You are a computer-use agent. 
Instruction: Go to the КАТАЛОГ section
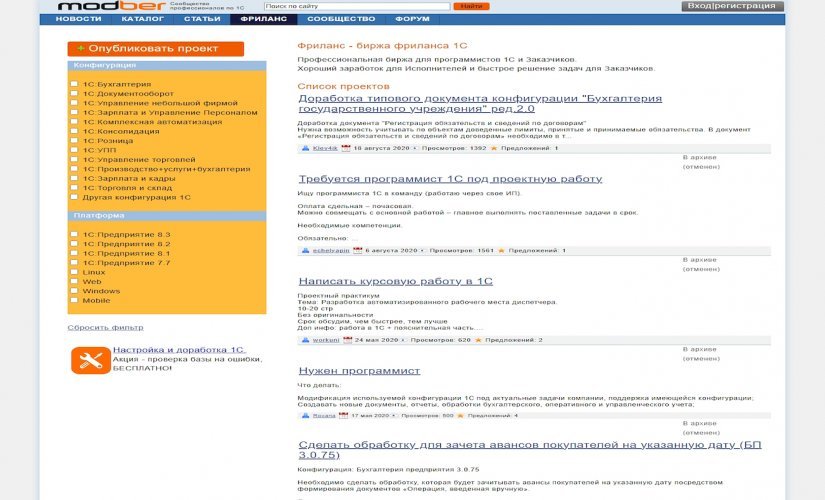pyautogui.click(x=143, y=19)
